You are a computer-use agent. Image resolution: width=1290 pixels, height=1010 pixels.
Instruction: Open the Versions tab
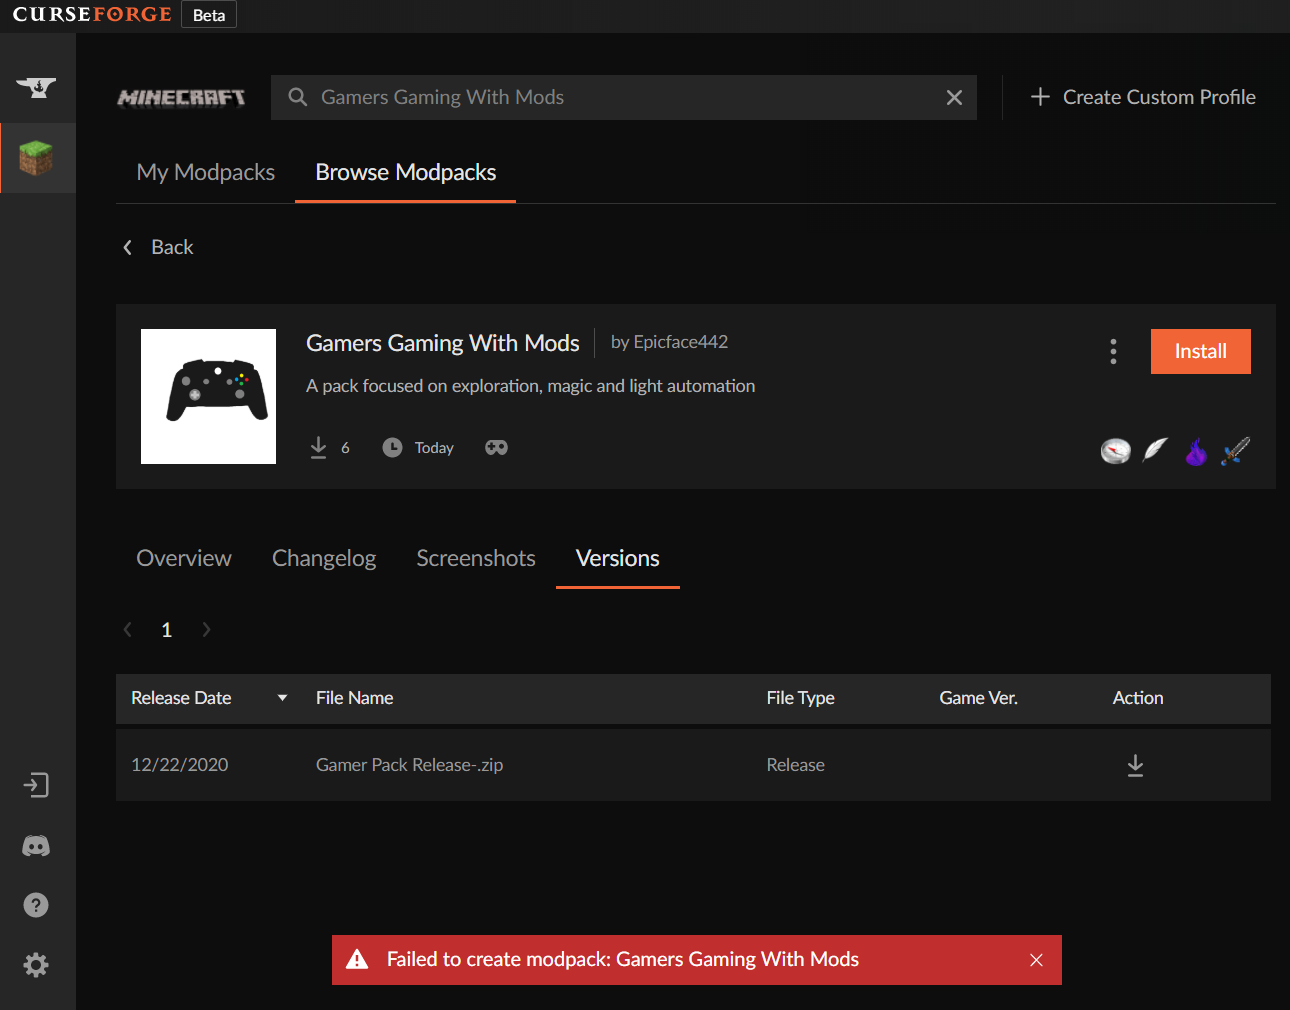pos(618,558)
